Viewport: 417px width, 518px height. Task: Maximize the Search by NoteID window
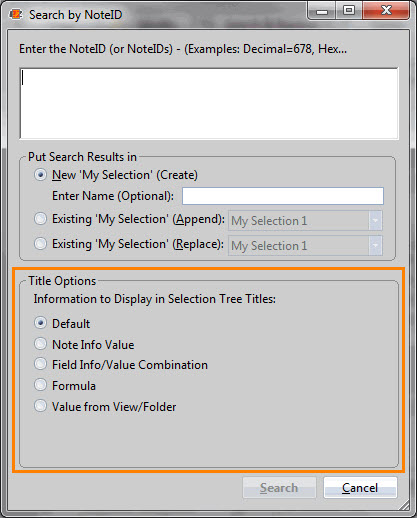point(349,11)
